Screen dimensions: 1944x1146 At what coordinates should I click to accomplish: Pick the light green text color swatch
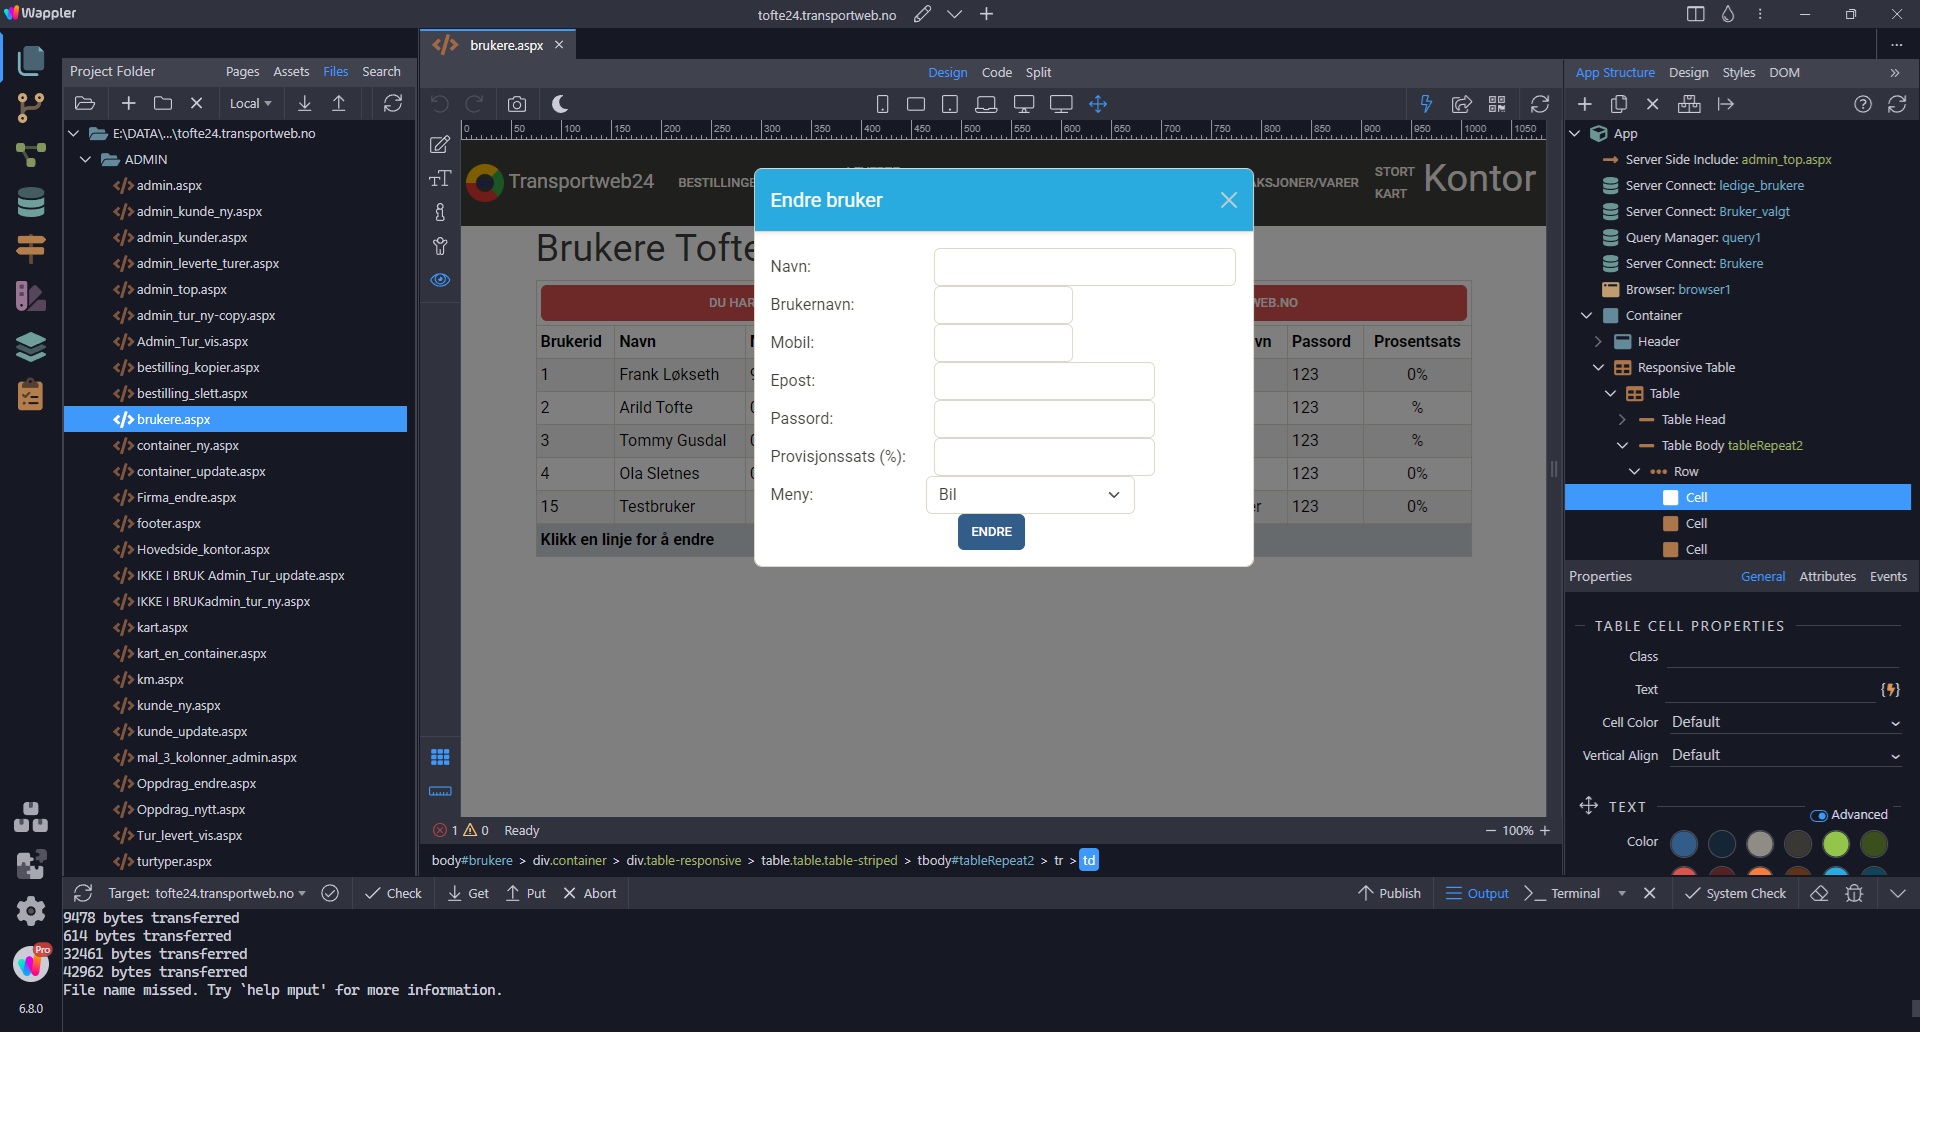[x=1835, y=844]
